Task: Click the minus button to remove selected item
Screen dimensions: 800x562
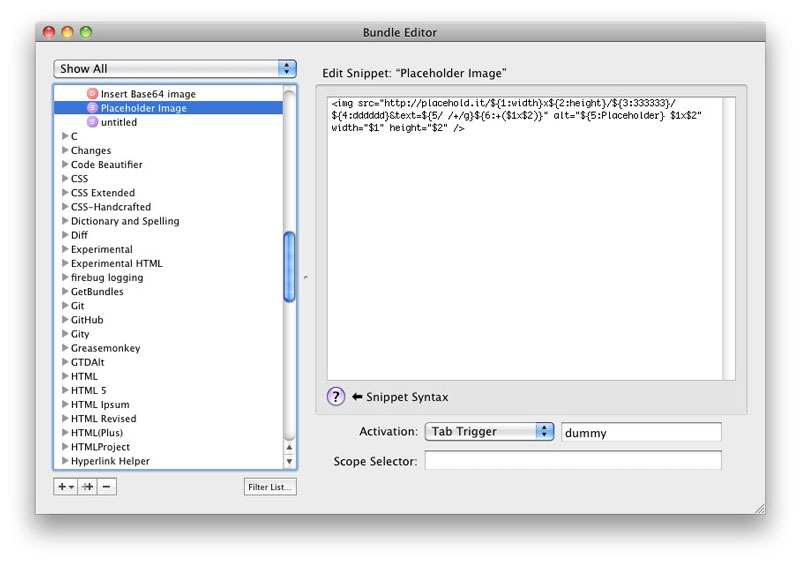Action: click(107, 487)
